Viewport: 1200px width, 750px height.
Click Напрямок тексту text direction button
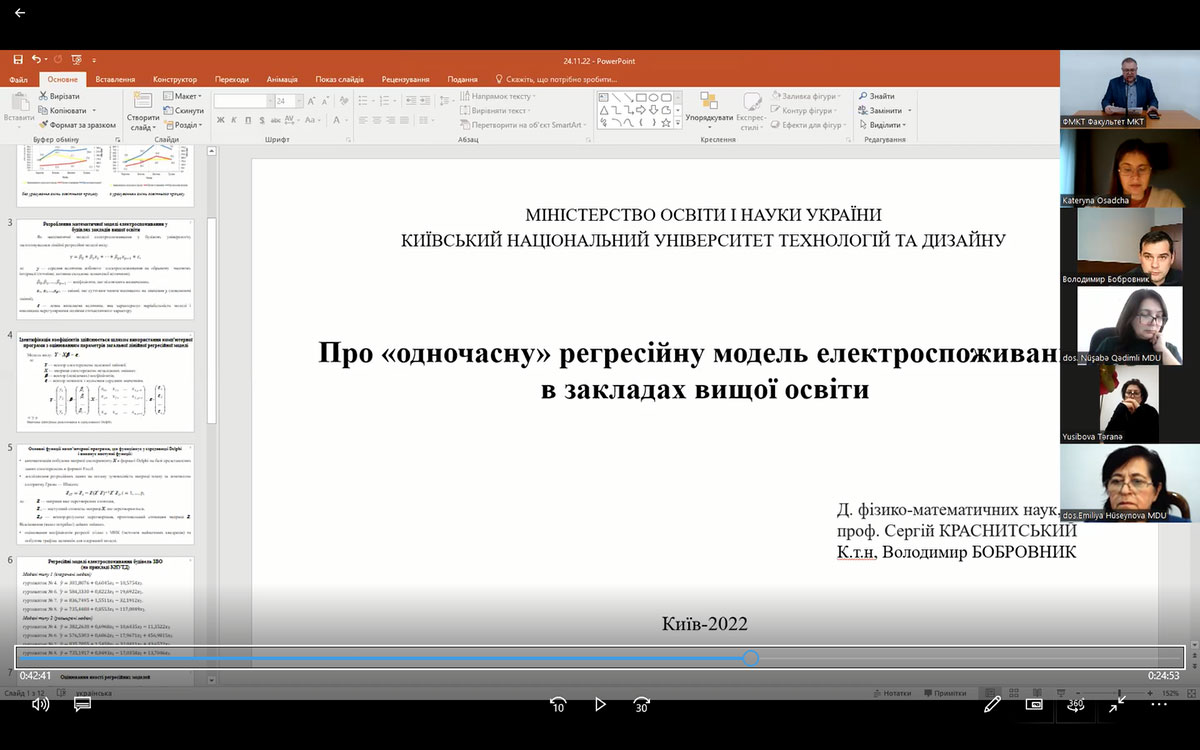[497, 96]
